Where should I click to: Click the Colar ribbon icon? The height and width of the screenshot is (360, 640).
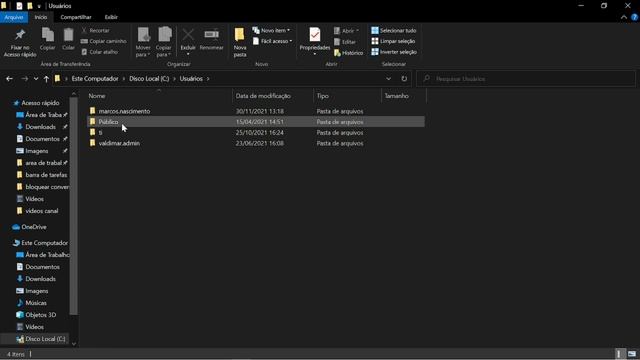pos(68,39)
